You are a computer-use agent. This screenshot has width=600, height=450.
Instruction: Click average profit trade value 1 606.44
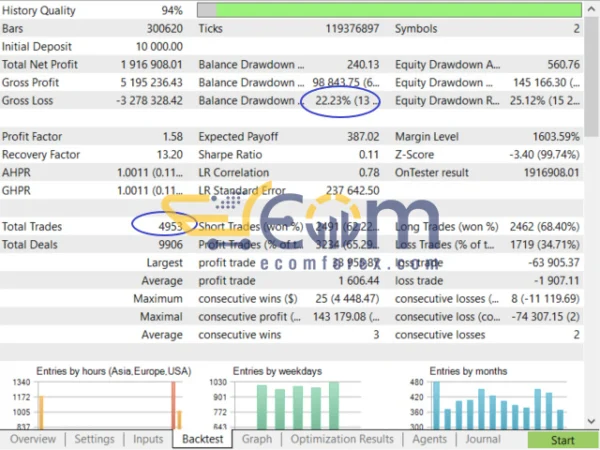pyautogui.click(x=359, y=280)
